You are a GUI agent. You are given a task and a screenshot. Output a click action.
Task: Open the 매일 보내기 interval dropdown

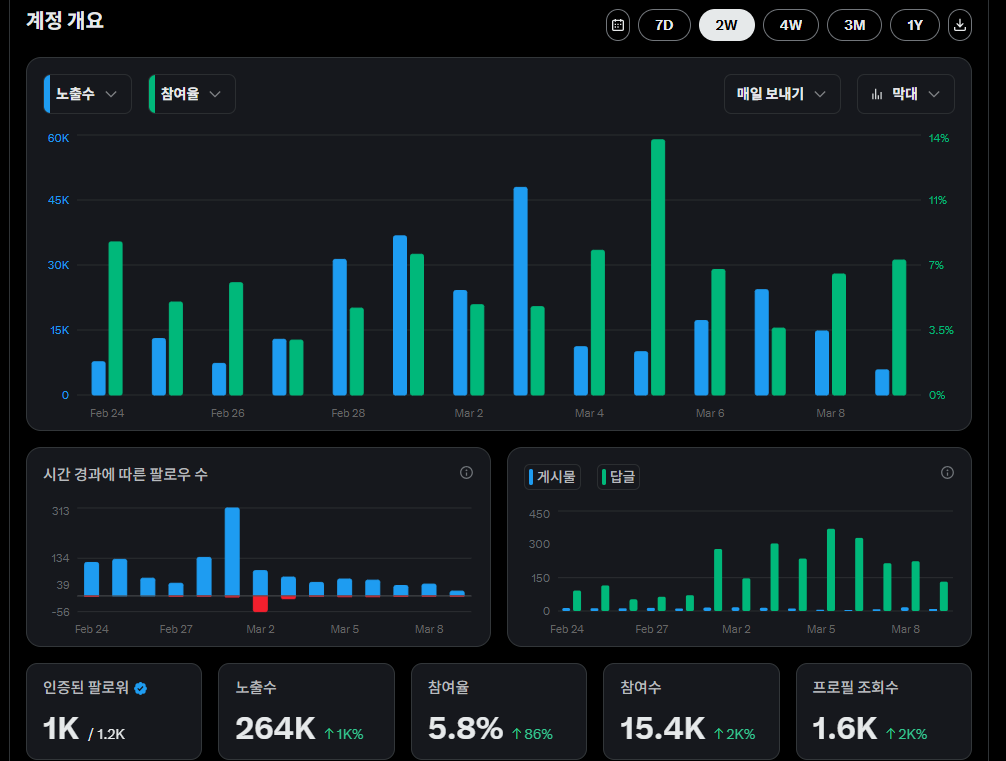(782, 94)
